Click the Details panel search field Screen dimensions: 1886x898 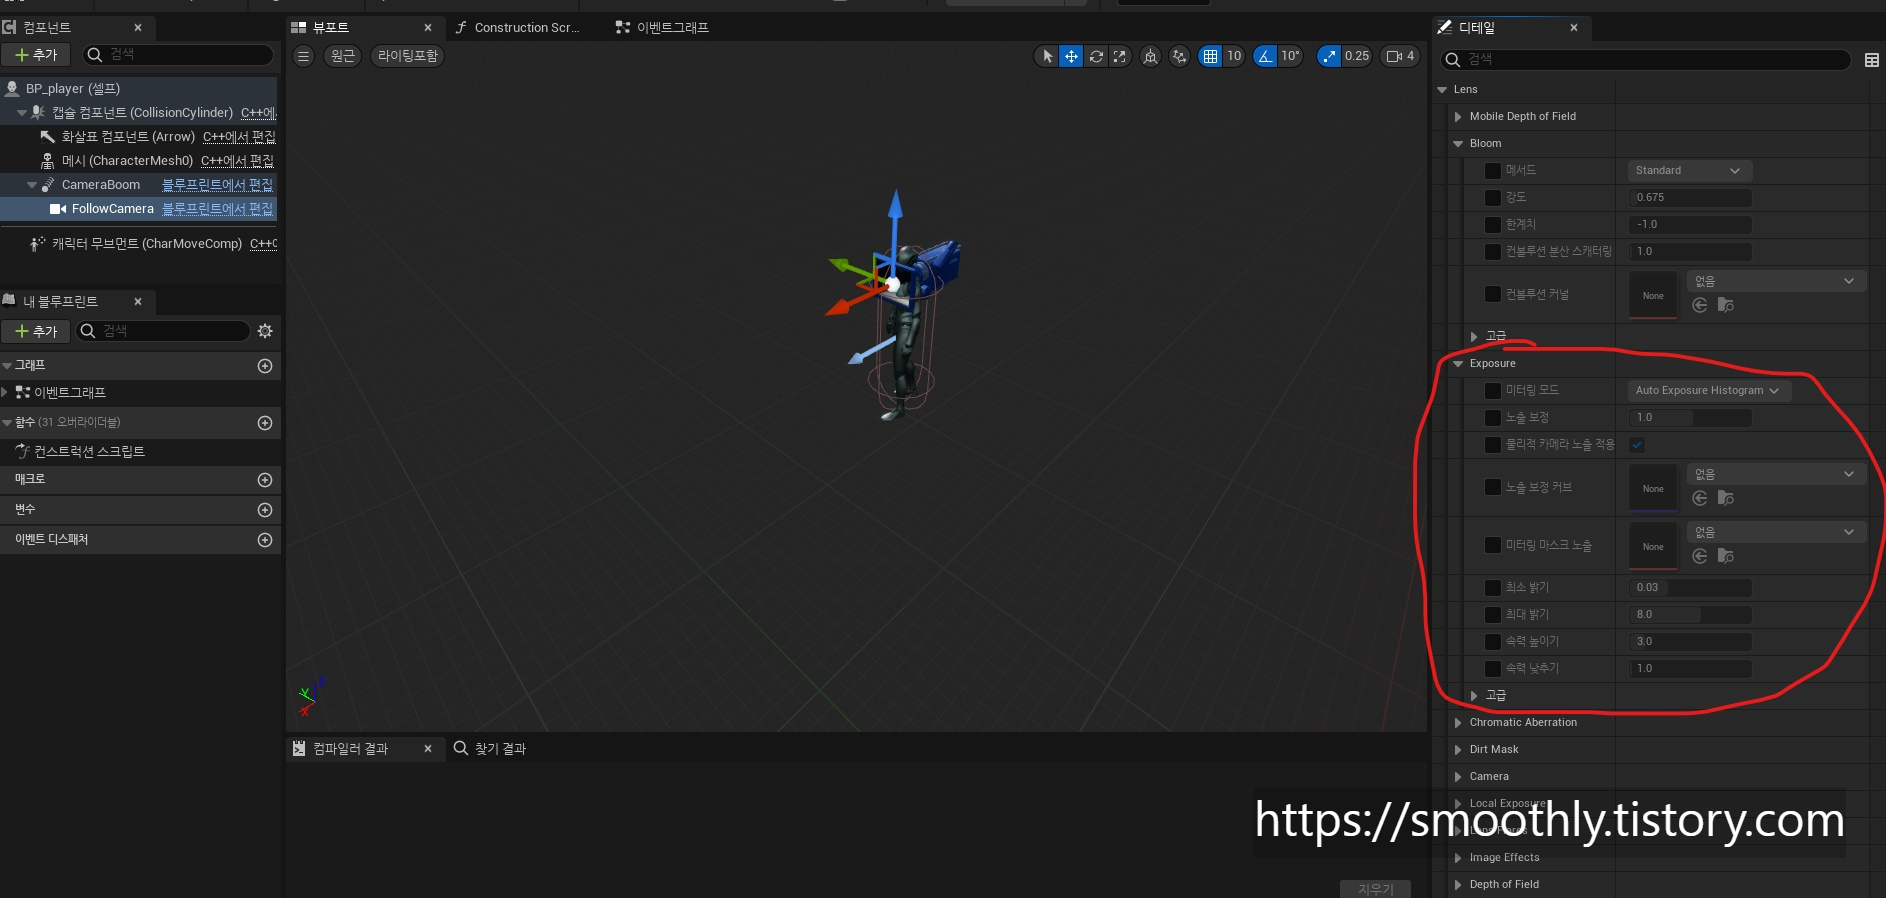point(1646,60)
